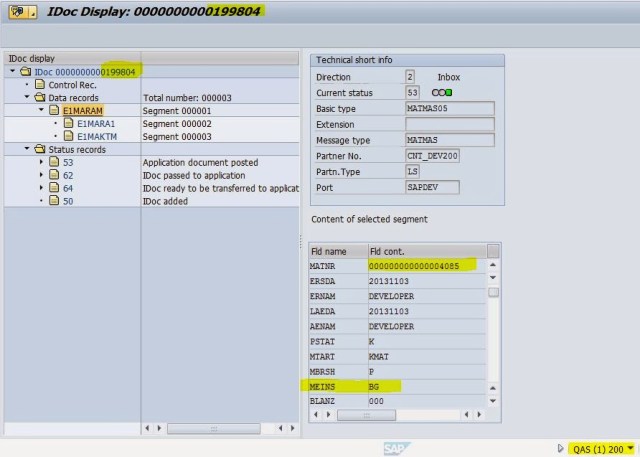
Task: Select the E1MARA1 segment
Action: pyautogui.click(x=97, y=124)
